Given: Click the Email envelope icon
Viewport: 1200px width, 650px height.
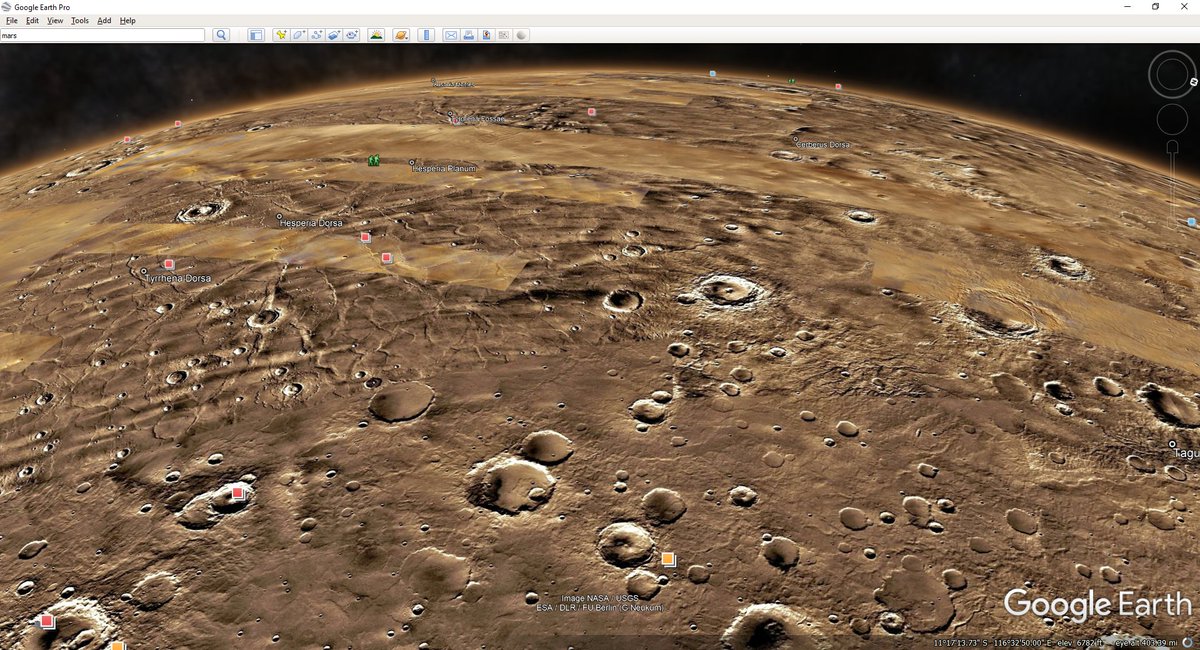Looking at the screenshot, I should [451, 35].
